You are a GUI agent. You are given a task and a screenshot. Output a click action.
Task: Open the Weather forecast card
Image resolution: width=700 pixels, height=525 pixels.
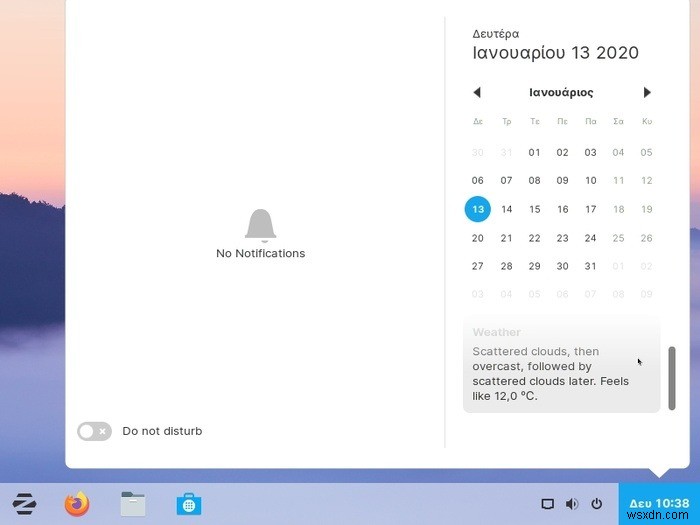pyautogui.click(x=562, y=364)
